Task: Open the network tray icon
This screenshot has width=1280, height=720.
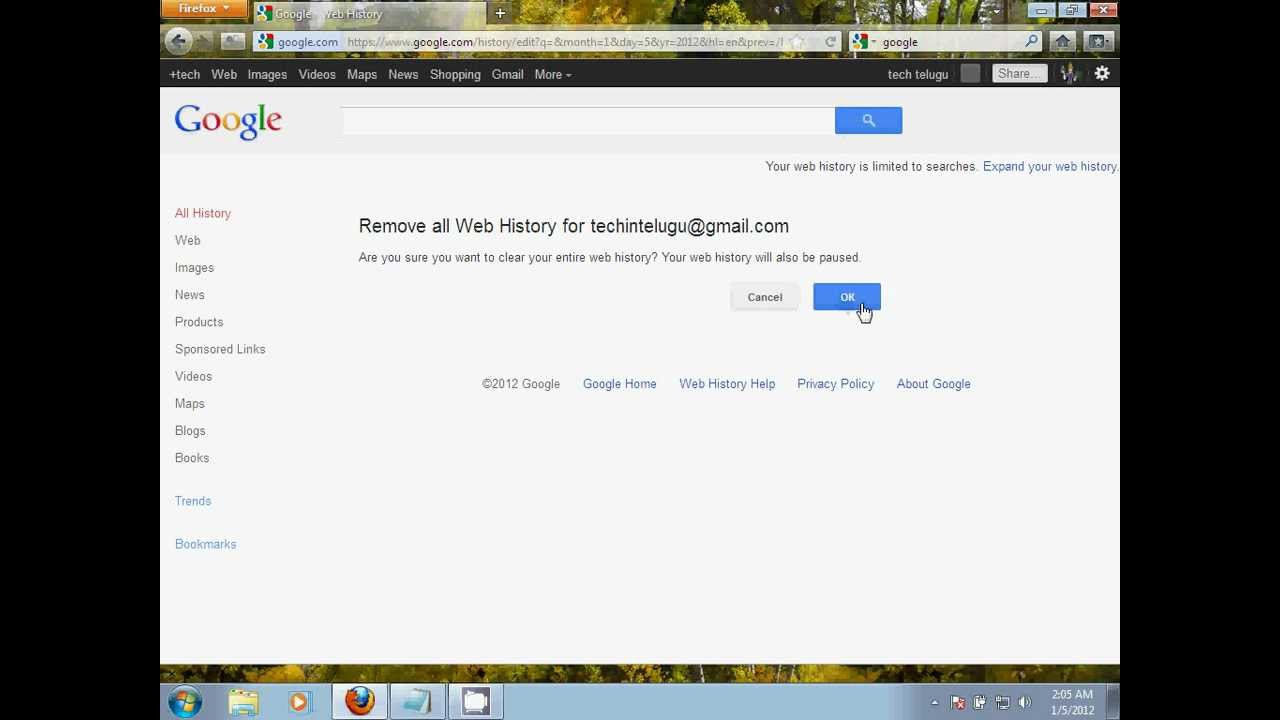Action: tap(1003, 703)
